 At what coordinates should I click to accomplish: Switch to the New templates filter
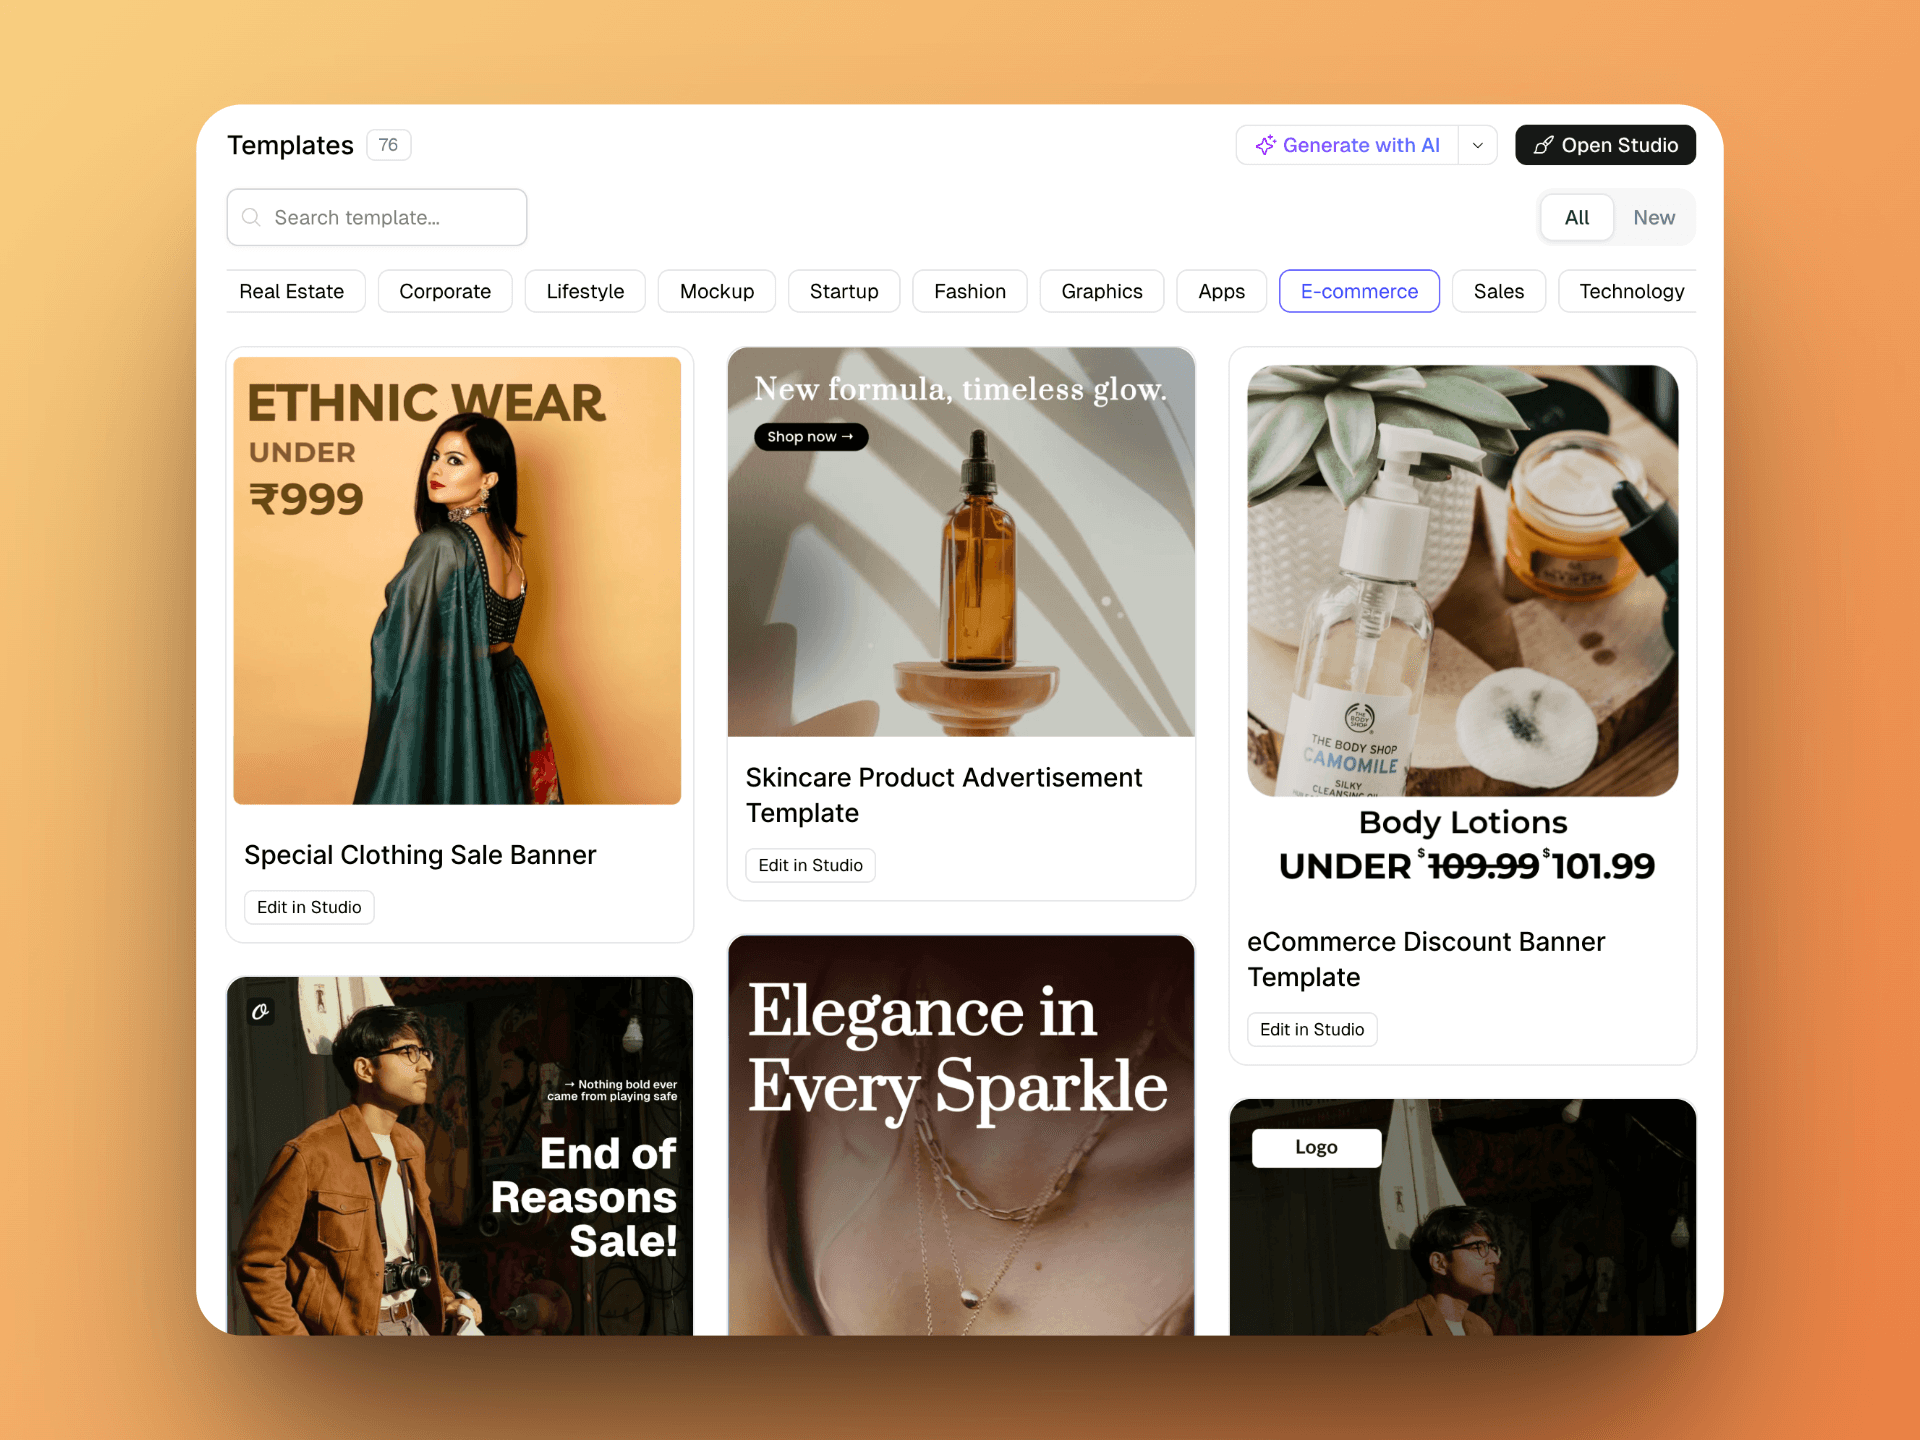(1654, 217)
